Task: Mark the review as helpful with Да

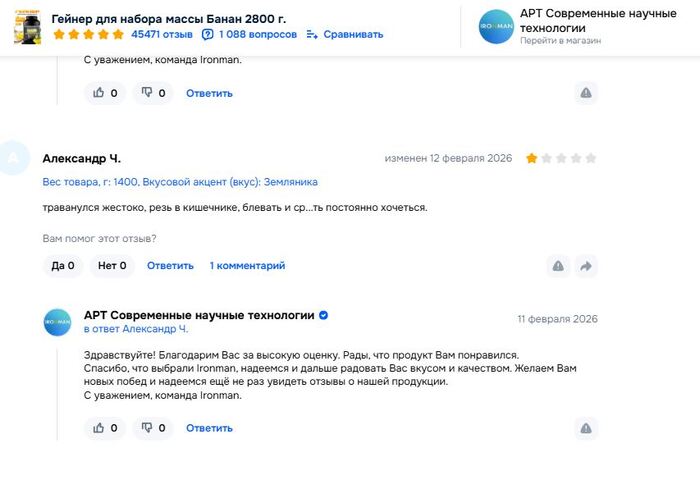Action: (x=63, y=266)
